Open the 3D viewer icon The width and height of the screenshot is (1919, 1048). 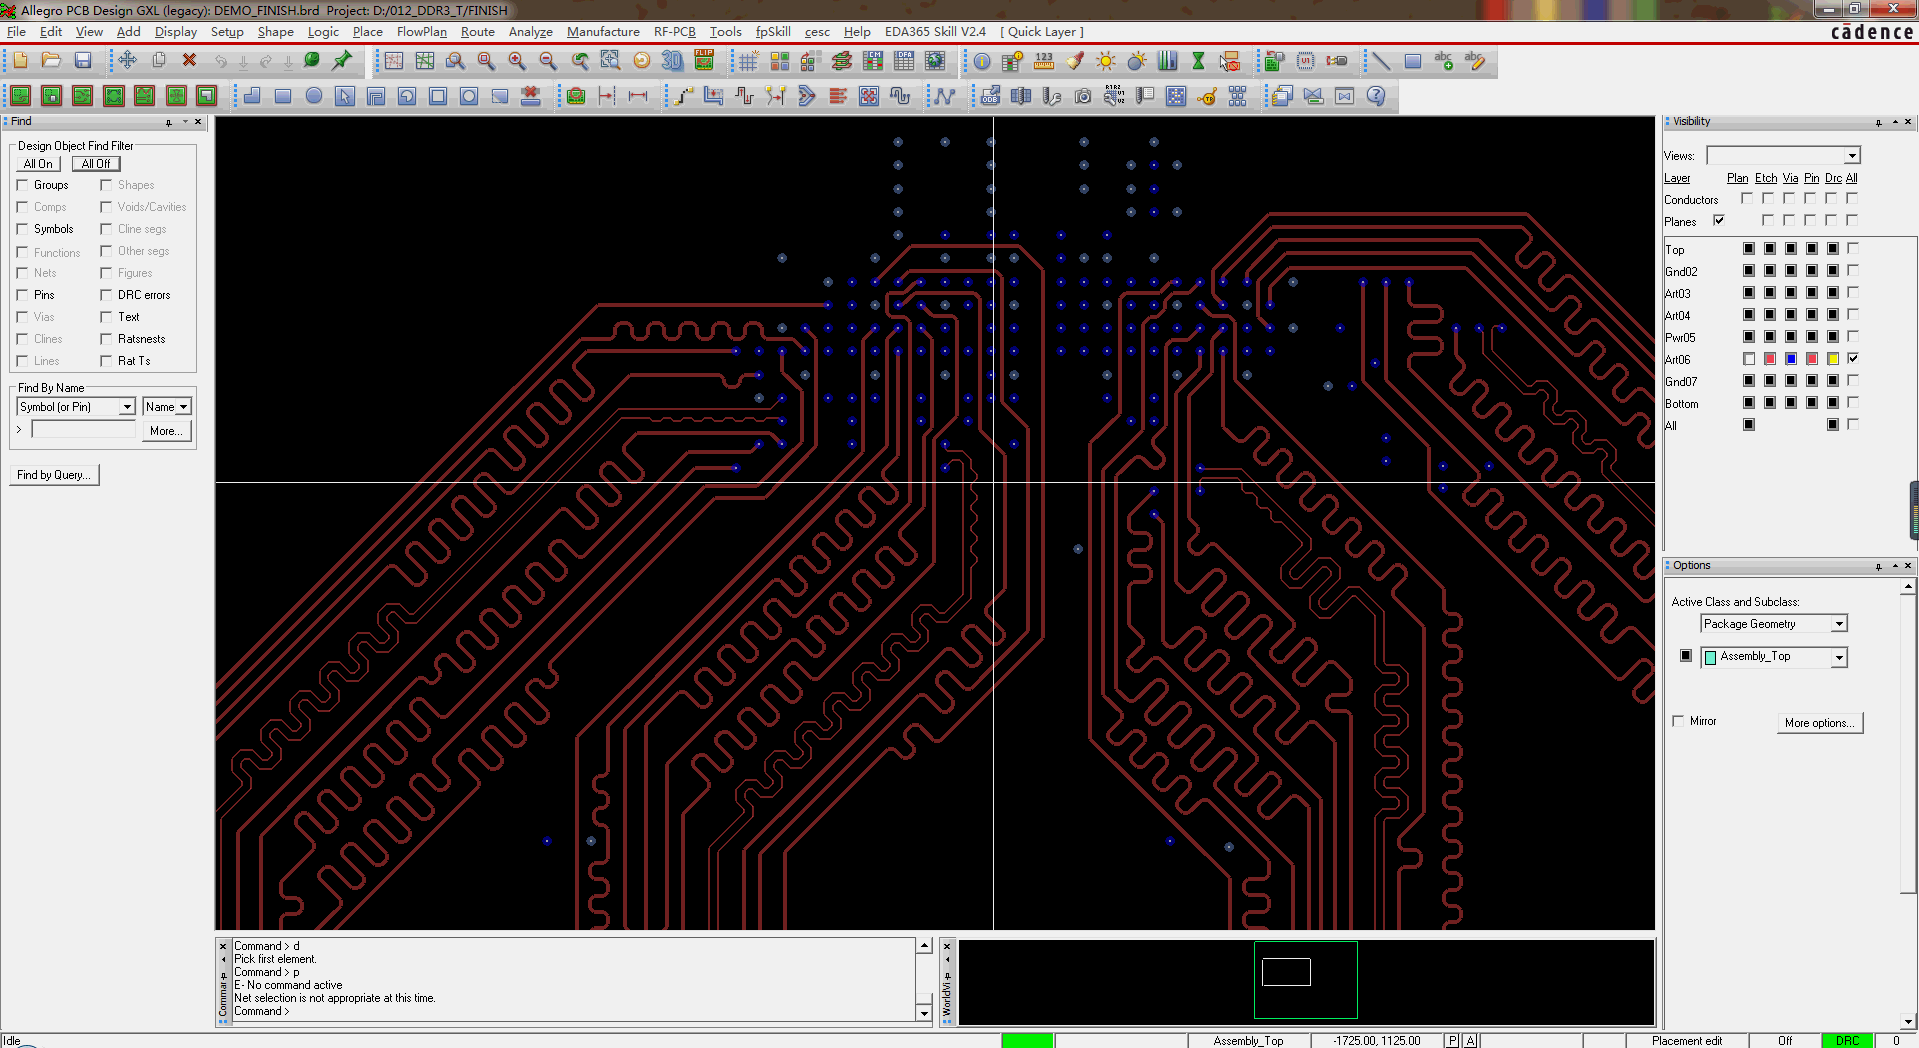[x=672, y=61]
